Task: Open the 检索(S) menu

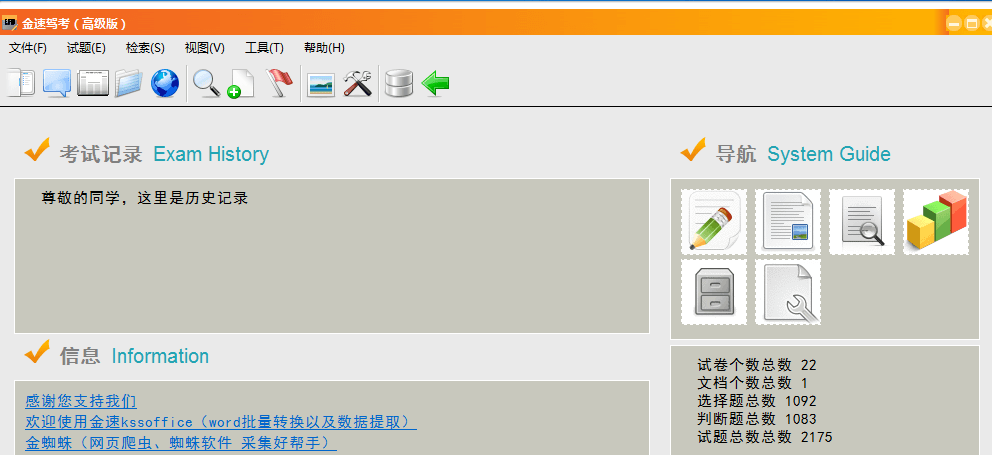Action: [x=145, y=48]
